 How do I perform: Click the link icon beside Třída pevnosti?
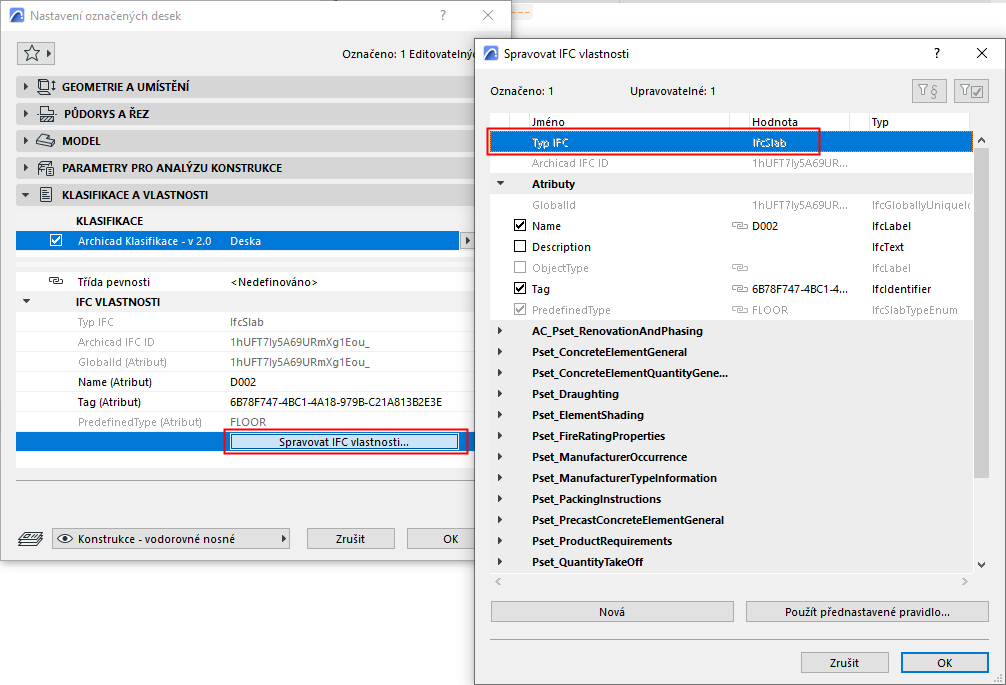coord(56,281)
